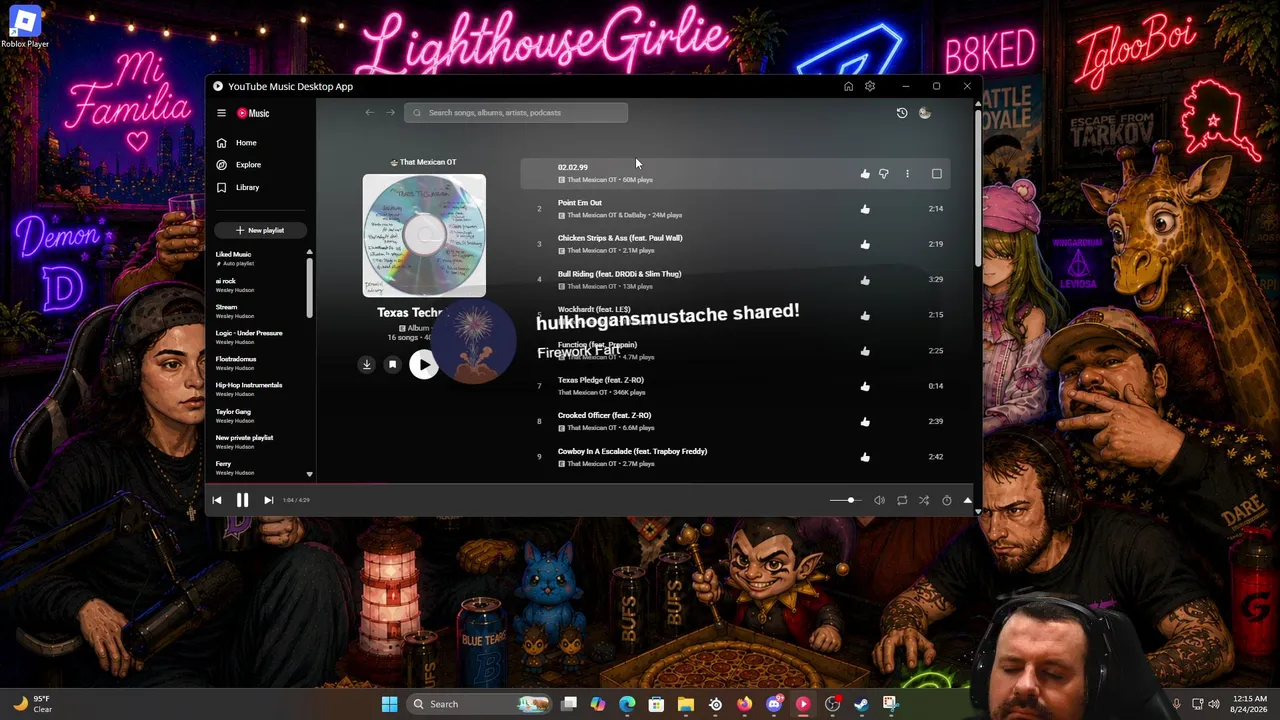This screenshot has height=720, width=1280.
Task: Click That Mexican OT artist link above album art
Action: tap(424, 162)
